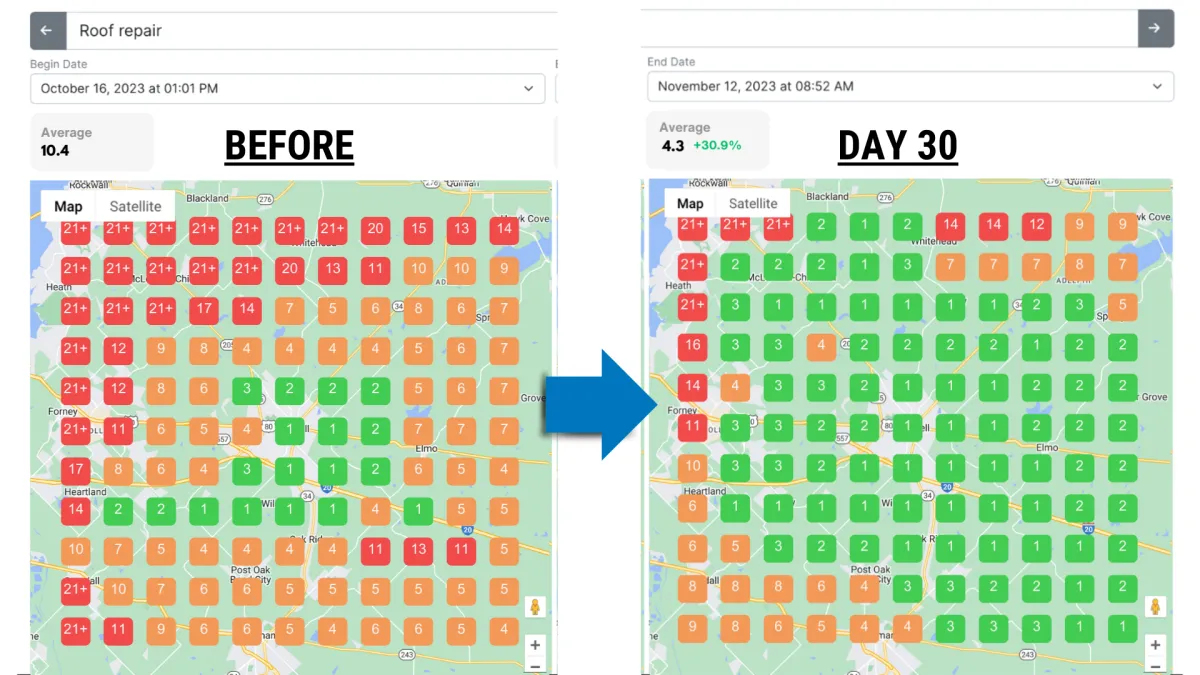Select the Street View pegman on BEFORE map
The image size is (1200, 675).
click(535, 608)
